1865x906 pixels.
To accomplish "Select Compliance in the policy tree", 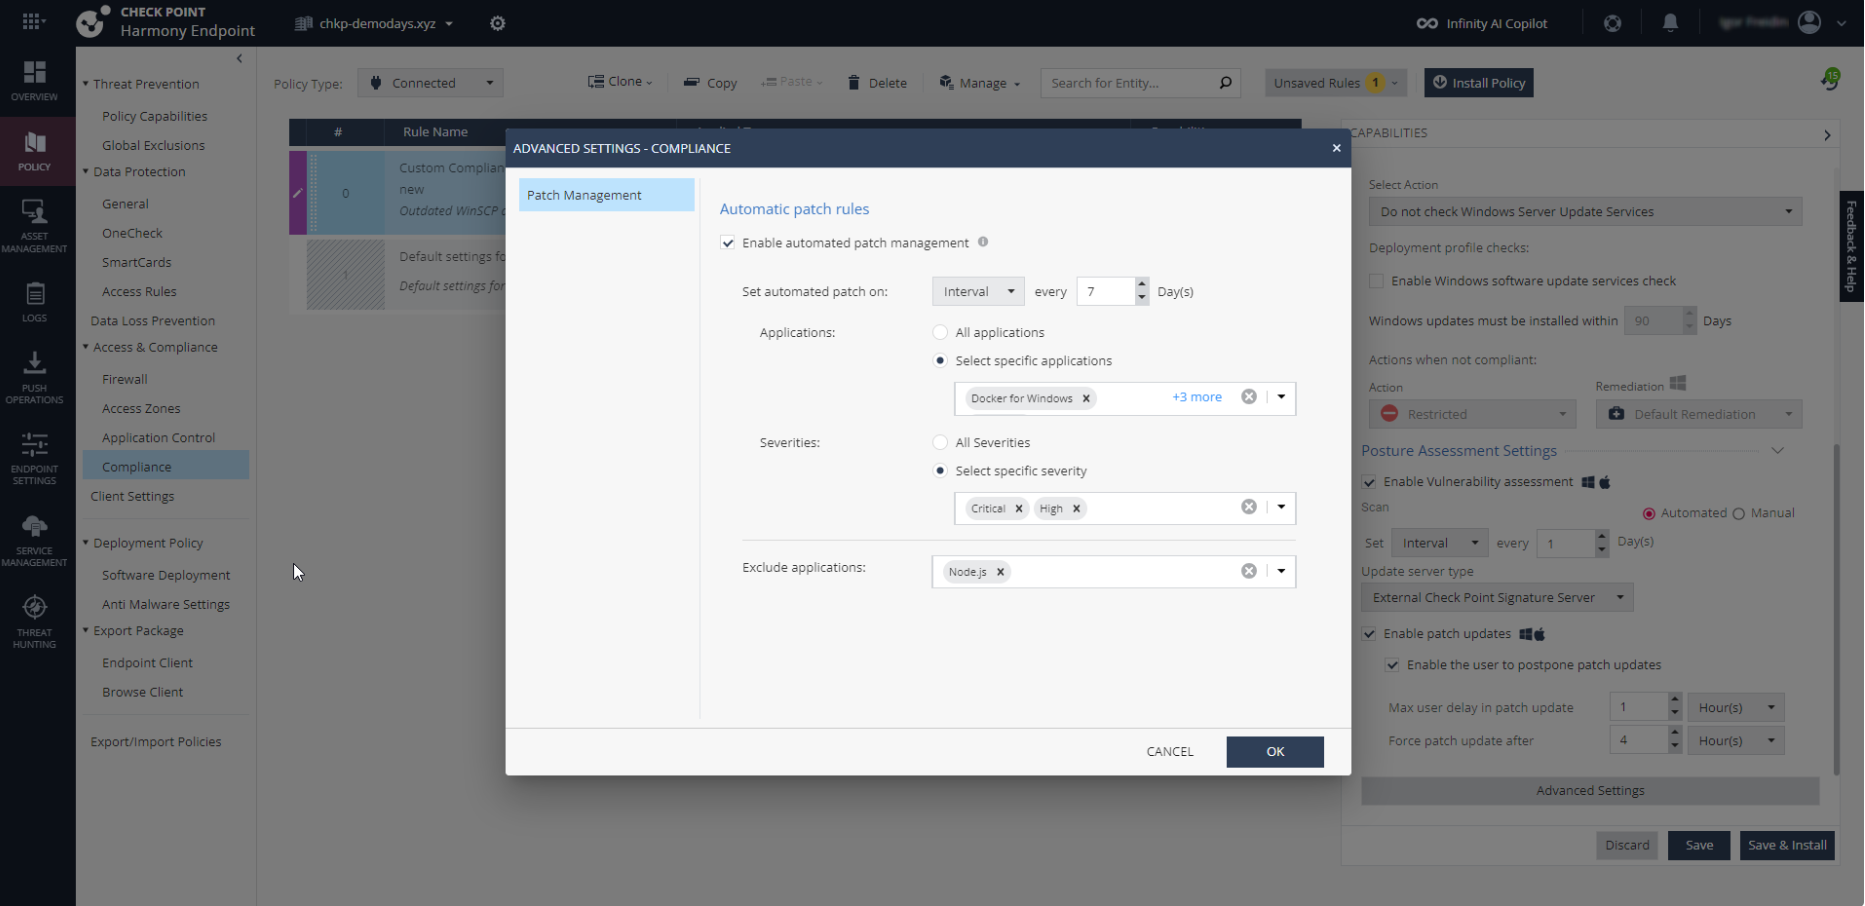I will pyautogui.click(x=166, y=467).
